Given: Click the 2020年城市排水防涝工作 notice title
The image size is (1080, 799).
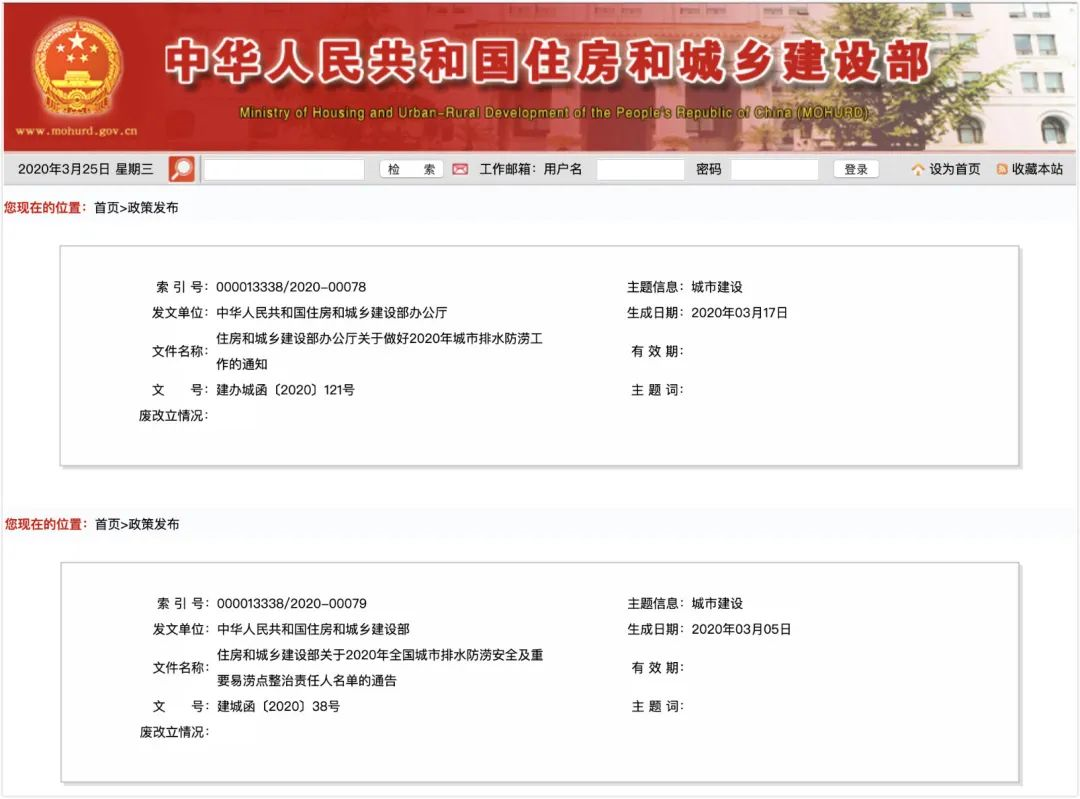Looking at the screenshot, I should coord(380,351).
